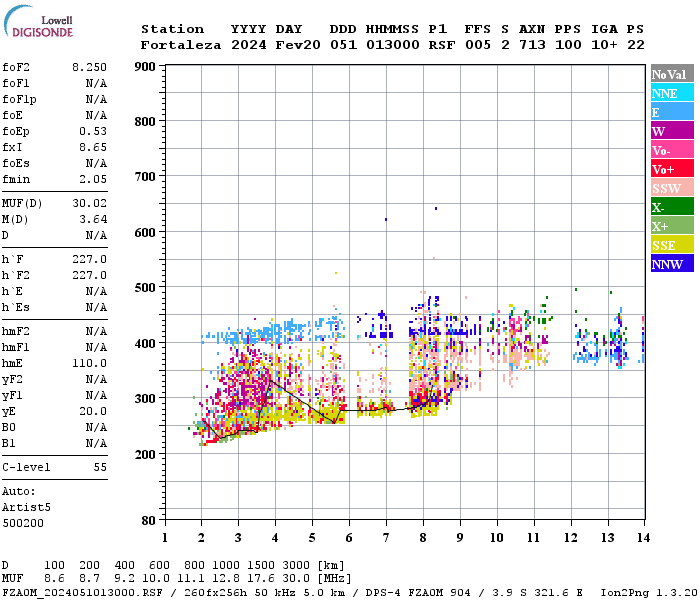This screenshot has height=600, width=700.
Task: Select the W purple legend swatch
Action: click(672, 131)
